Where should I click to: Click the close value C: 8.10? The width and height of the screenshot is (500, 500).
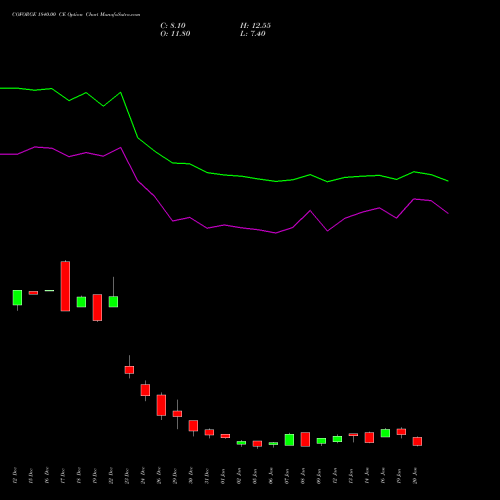pyautogui.click(x=173, y=26)
